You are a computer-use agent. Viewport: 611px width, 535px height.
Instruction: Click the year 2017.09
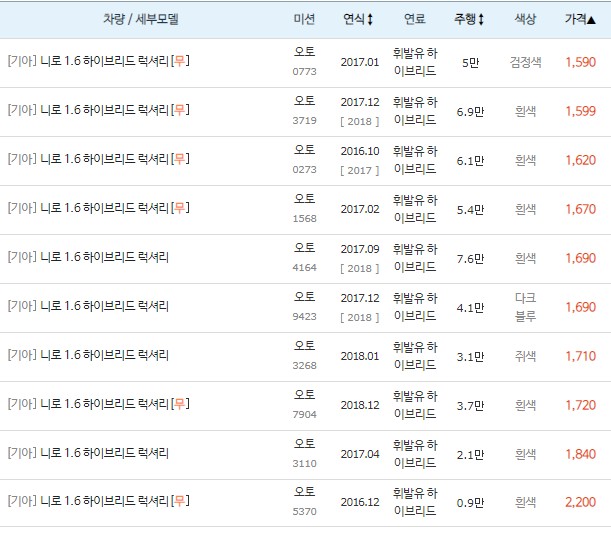[x=360, y=249]
